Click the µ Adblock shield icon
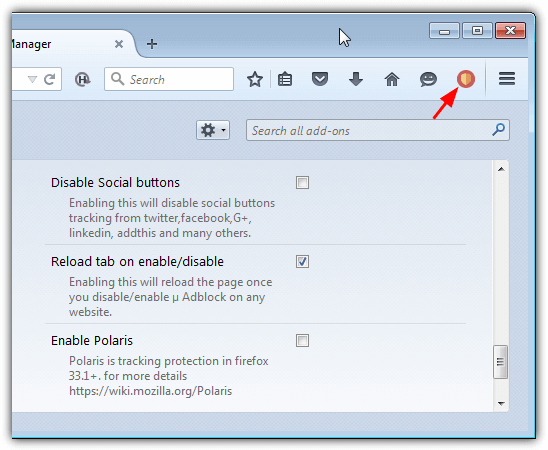 coord(466,79)
